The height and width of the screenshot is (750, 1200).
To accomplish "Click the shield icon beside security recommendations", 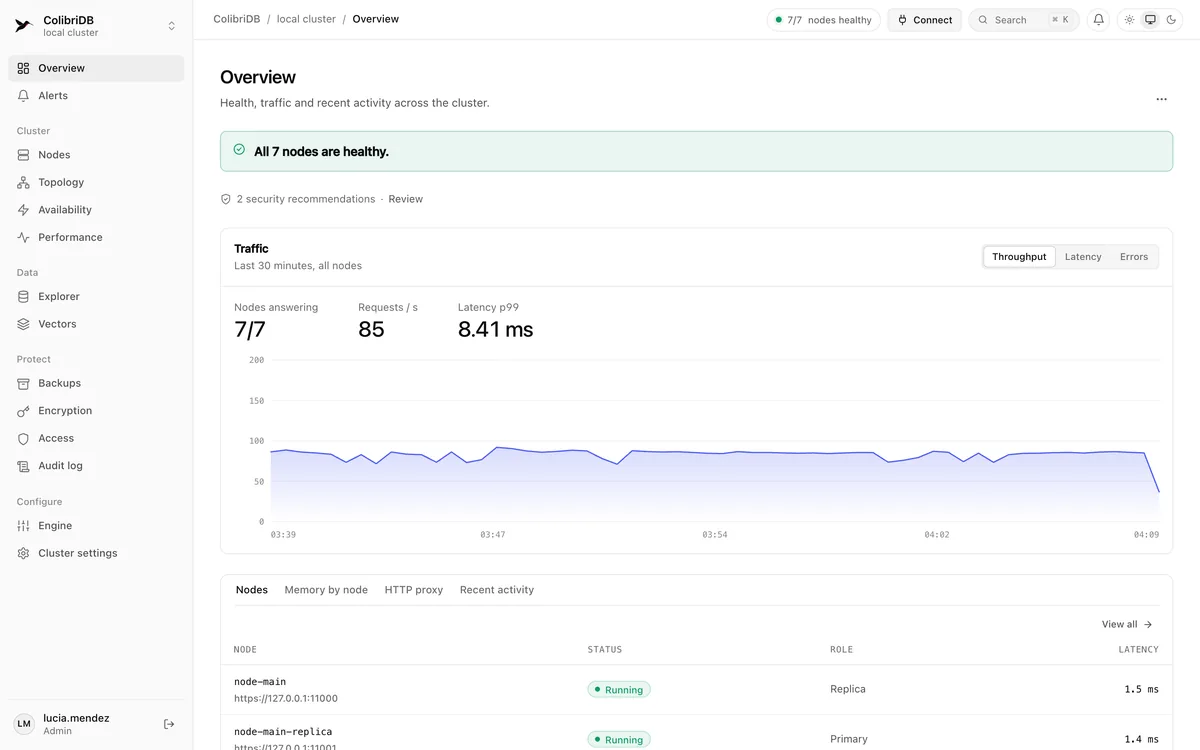I will 226,199.
